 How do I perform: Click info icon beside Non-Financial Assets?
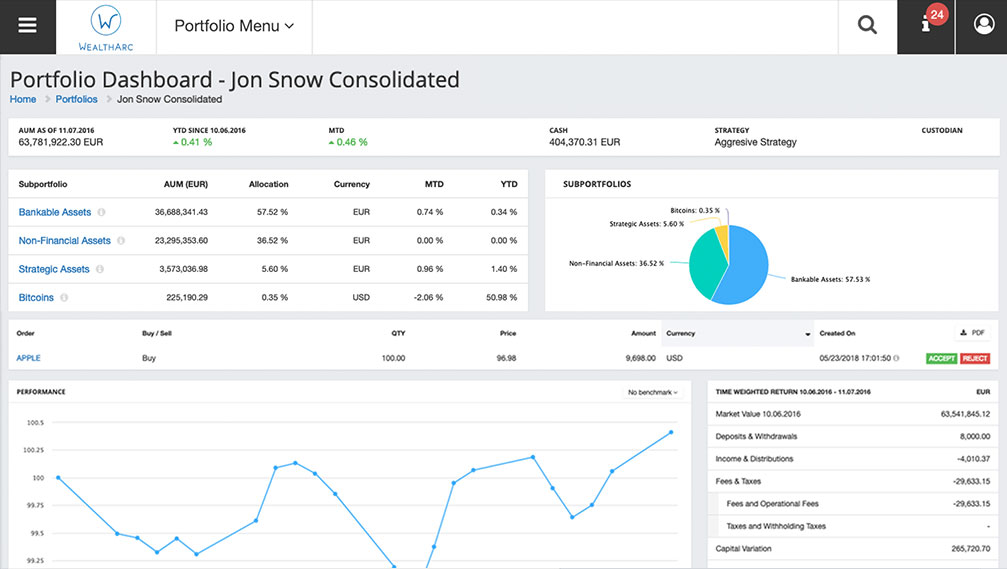point(121,241)
